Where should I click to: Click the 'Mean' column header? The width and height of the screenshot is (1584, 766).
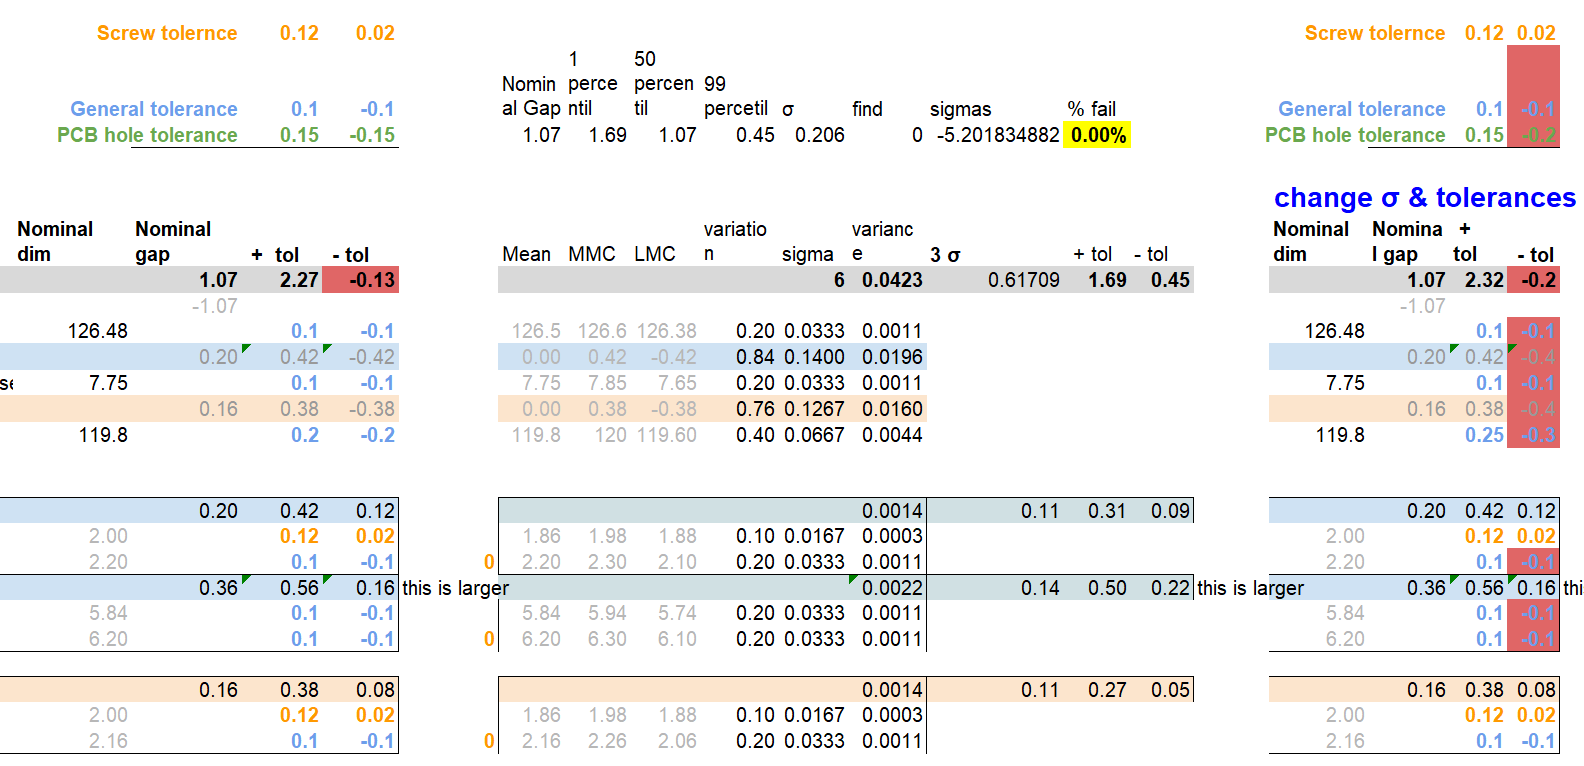[x=526, y=254]
